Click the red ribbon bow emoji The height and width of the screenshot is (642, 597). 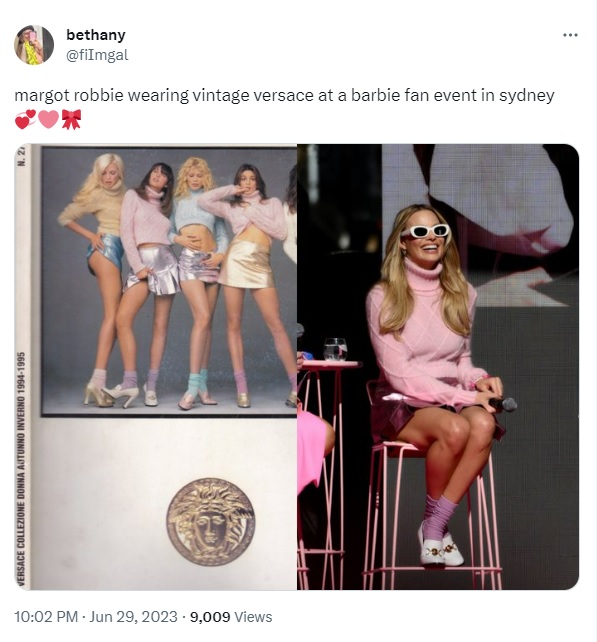pyautogui.click(x=71, y=119)
